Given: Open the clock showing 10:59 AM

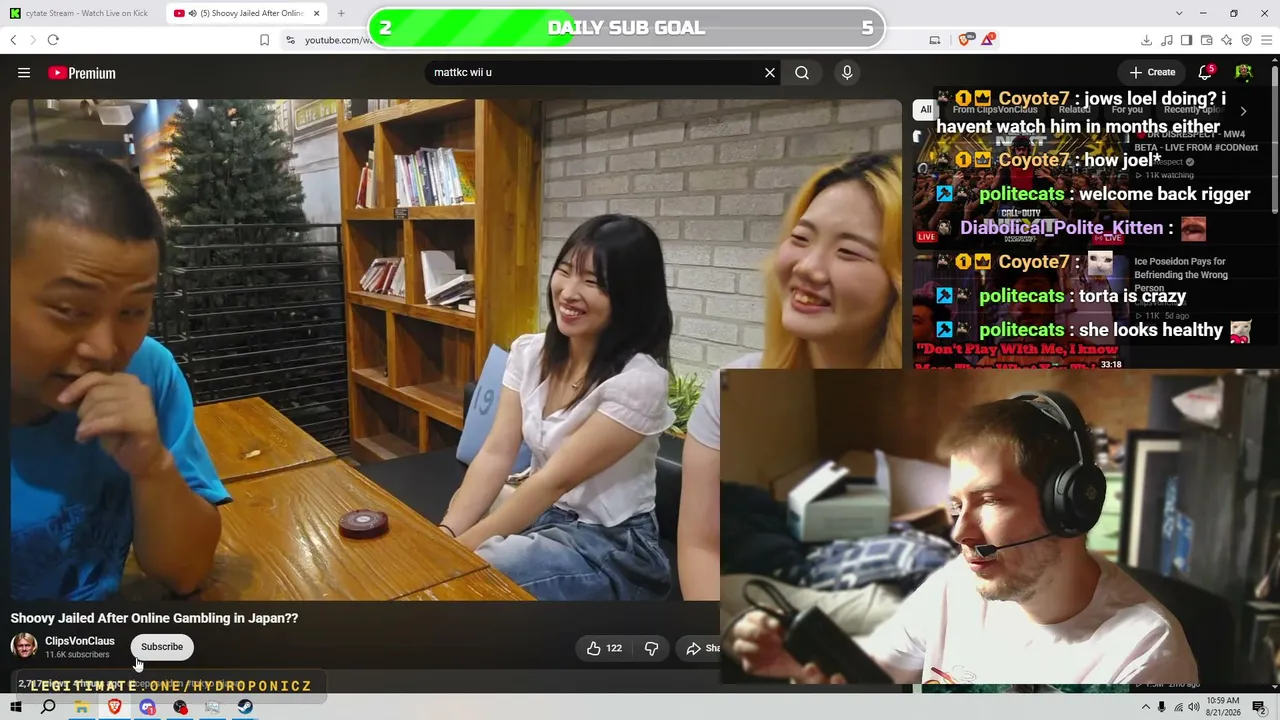Looking at the screenshot, I should click(1223, 706).
